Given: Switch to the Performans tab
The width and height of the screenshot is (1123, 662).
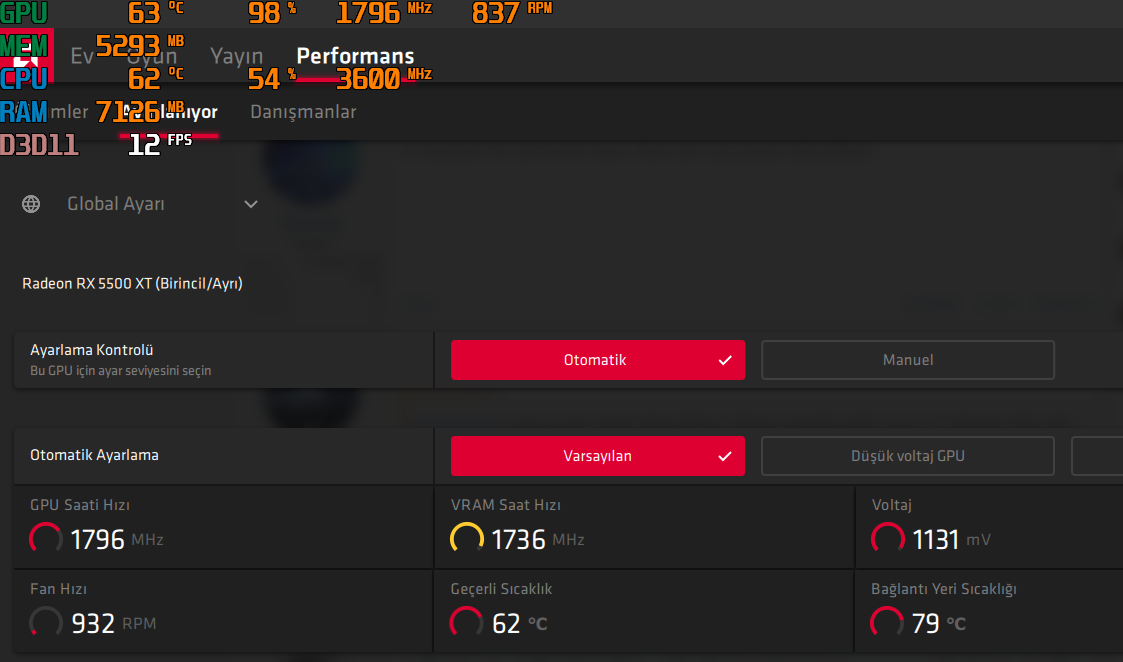Looking at the screenshot, I should click(355, 56).
